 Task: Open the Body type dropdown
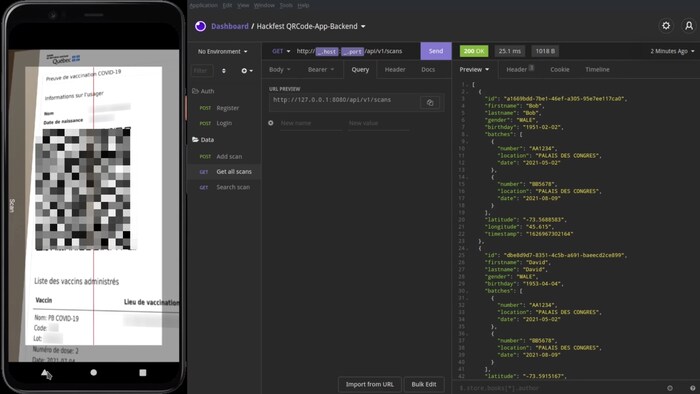point(279,70)
